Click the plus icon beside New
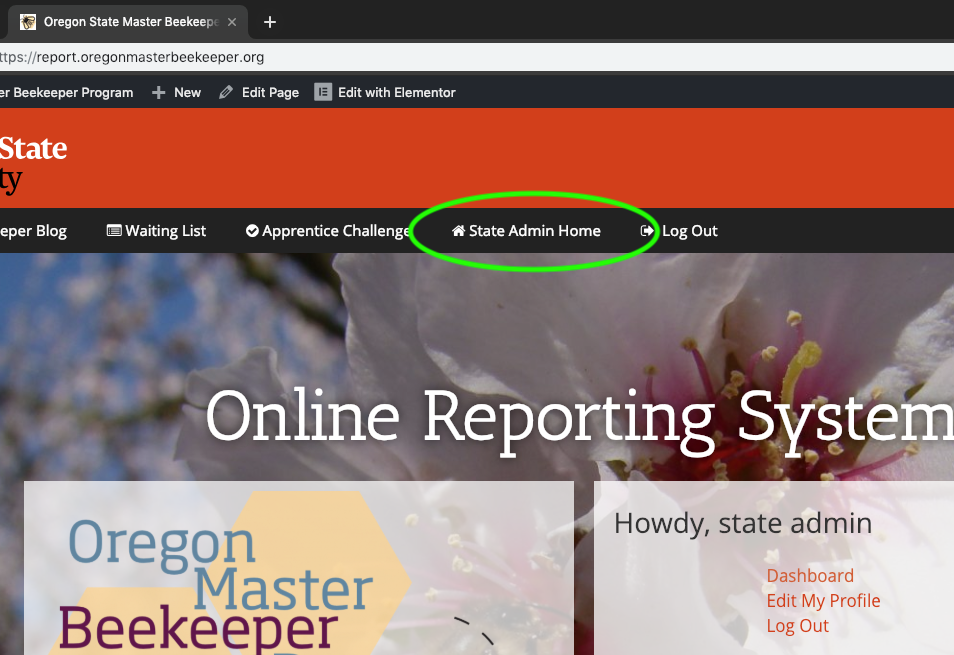The width and height of the screenshot is (954, 655). [158, 92]
